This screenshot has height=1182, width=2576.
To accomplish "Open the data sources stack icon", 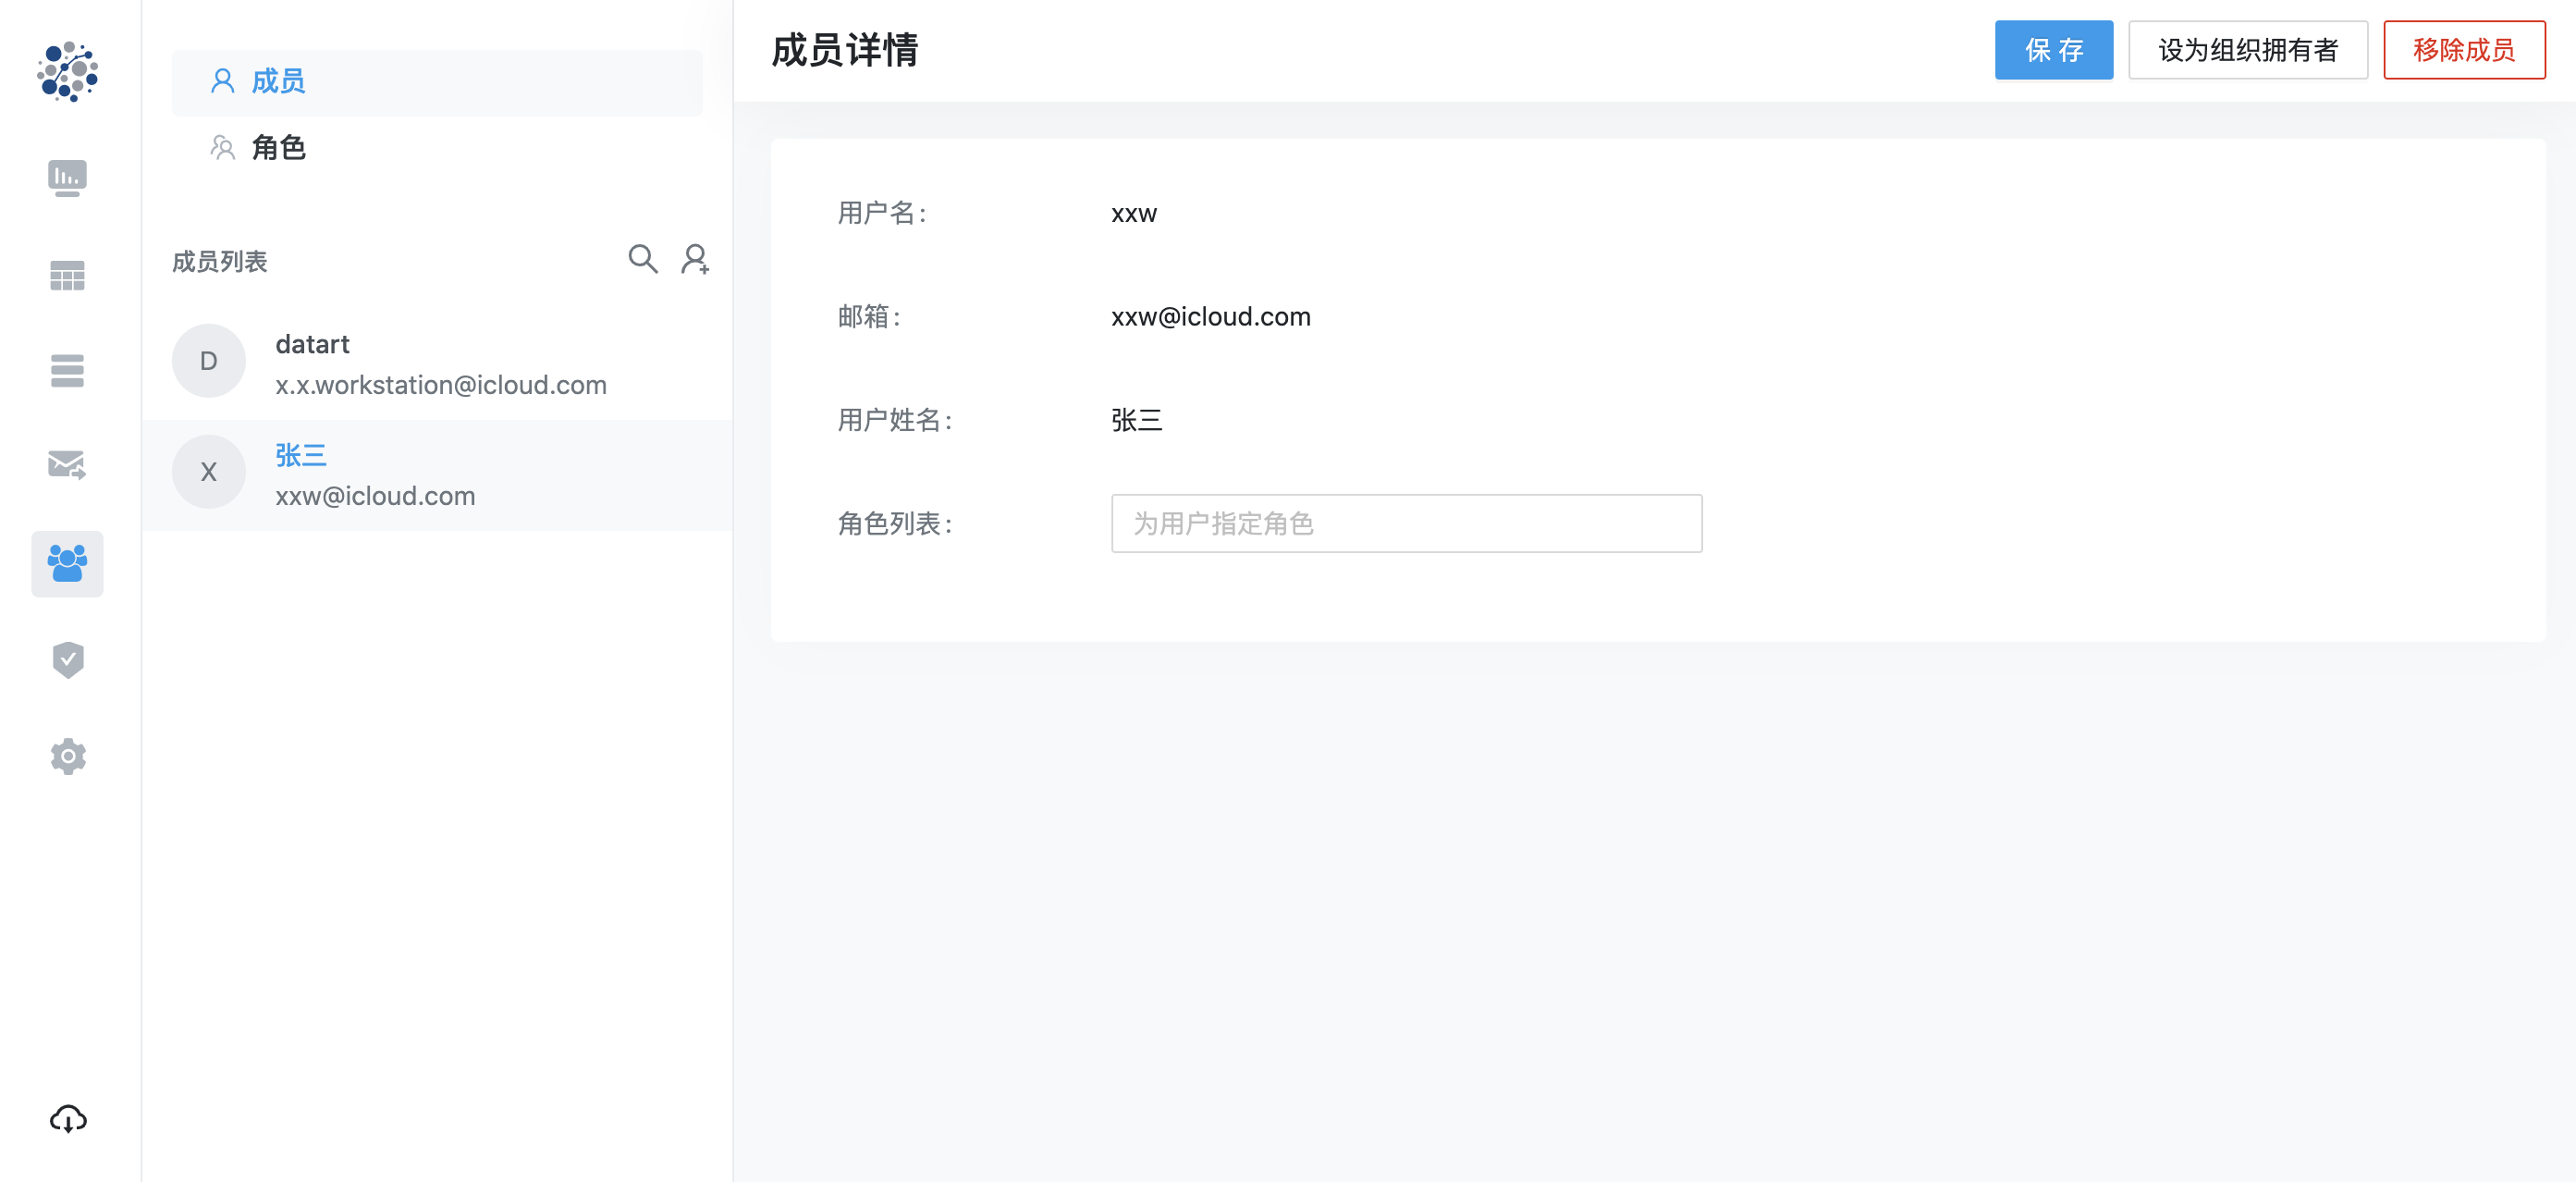I will coord(67,370).
